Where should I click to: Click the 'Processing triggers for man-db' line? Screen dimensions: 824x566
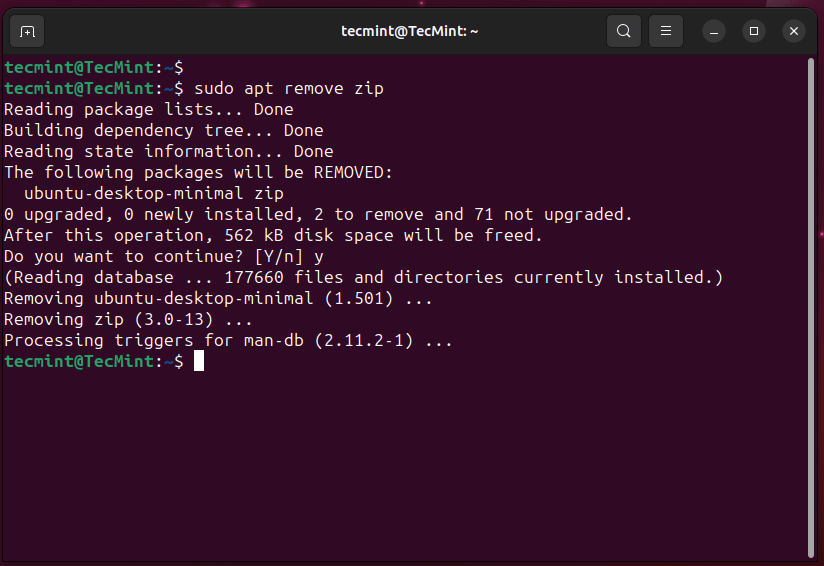[228, 341]
